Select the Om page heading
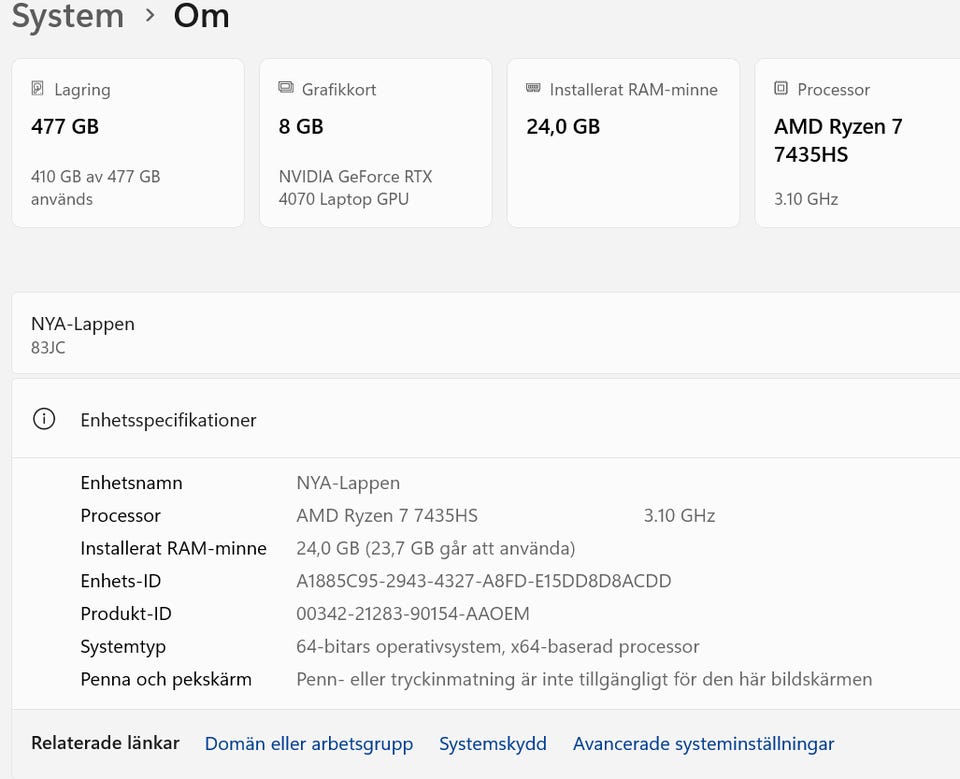This screenshot has height=779, width=960. pyautogui.click(x=201, y=16)
